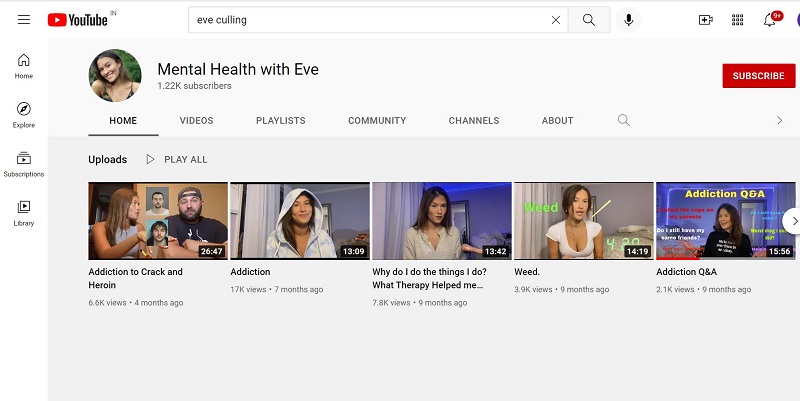This screenshot has width=800, height=401.
Task: Click title 'Addiction to Crack and Heroin'
Action: click(135, 279)
